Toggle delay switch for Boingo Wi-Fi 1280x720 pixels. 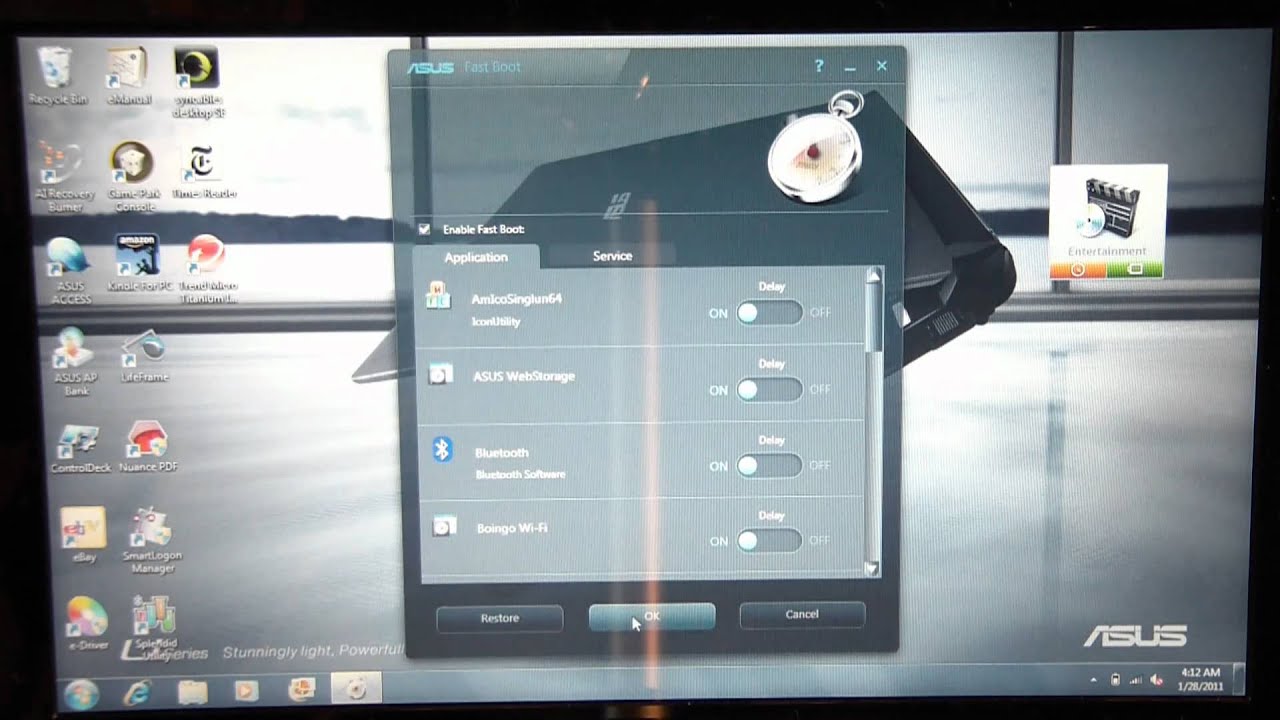point(769,541)
